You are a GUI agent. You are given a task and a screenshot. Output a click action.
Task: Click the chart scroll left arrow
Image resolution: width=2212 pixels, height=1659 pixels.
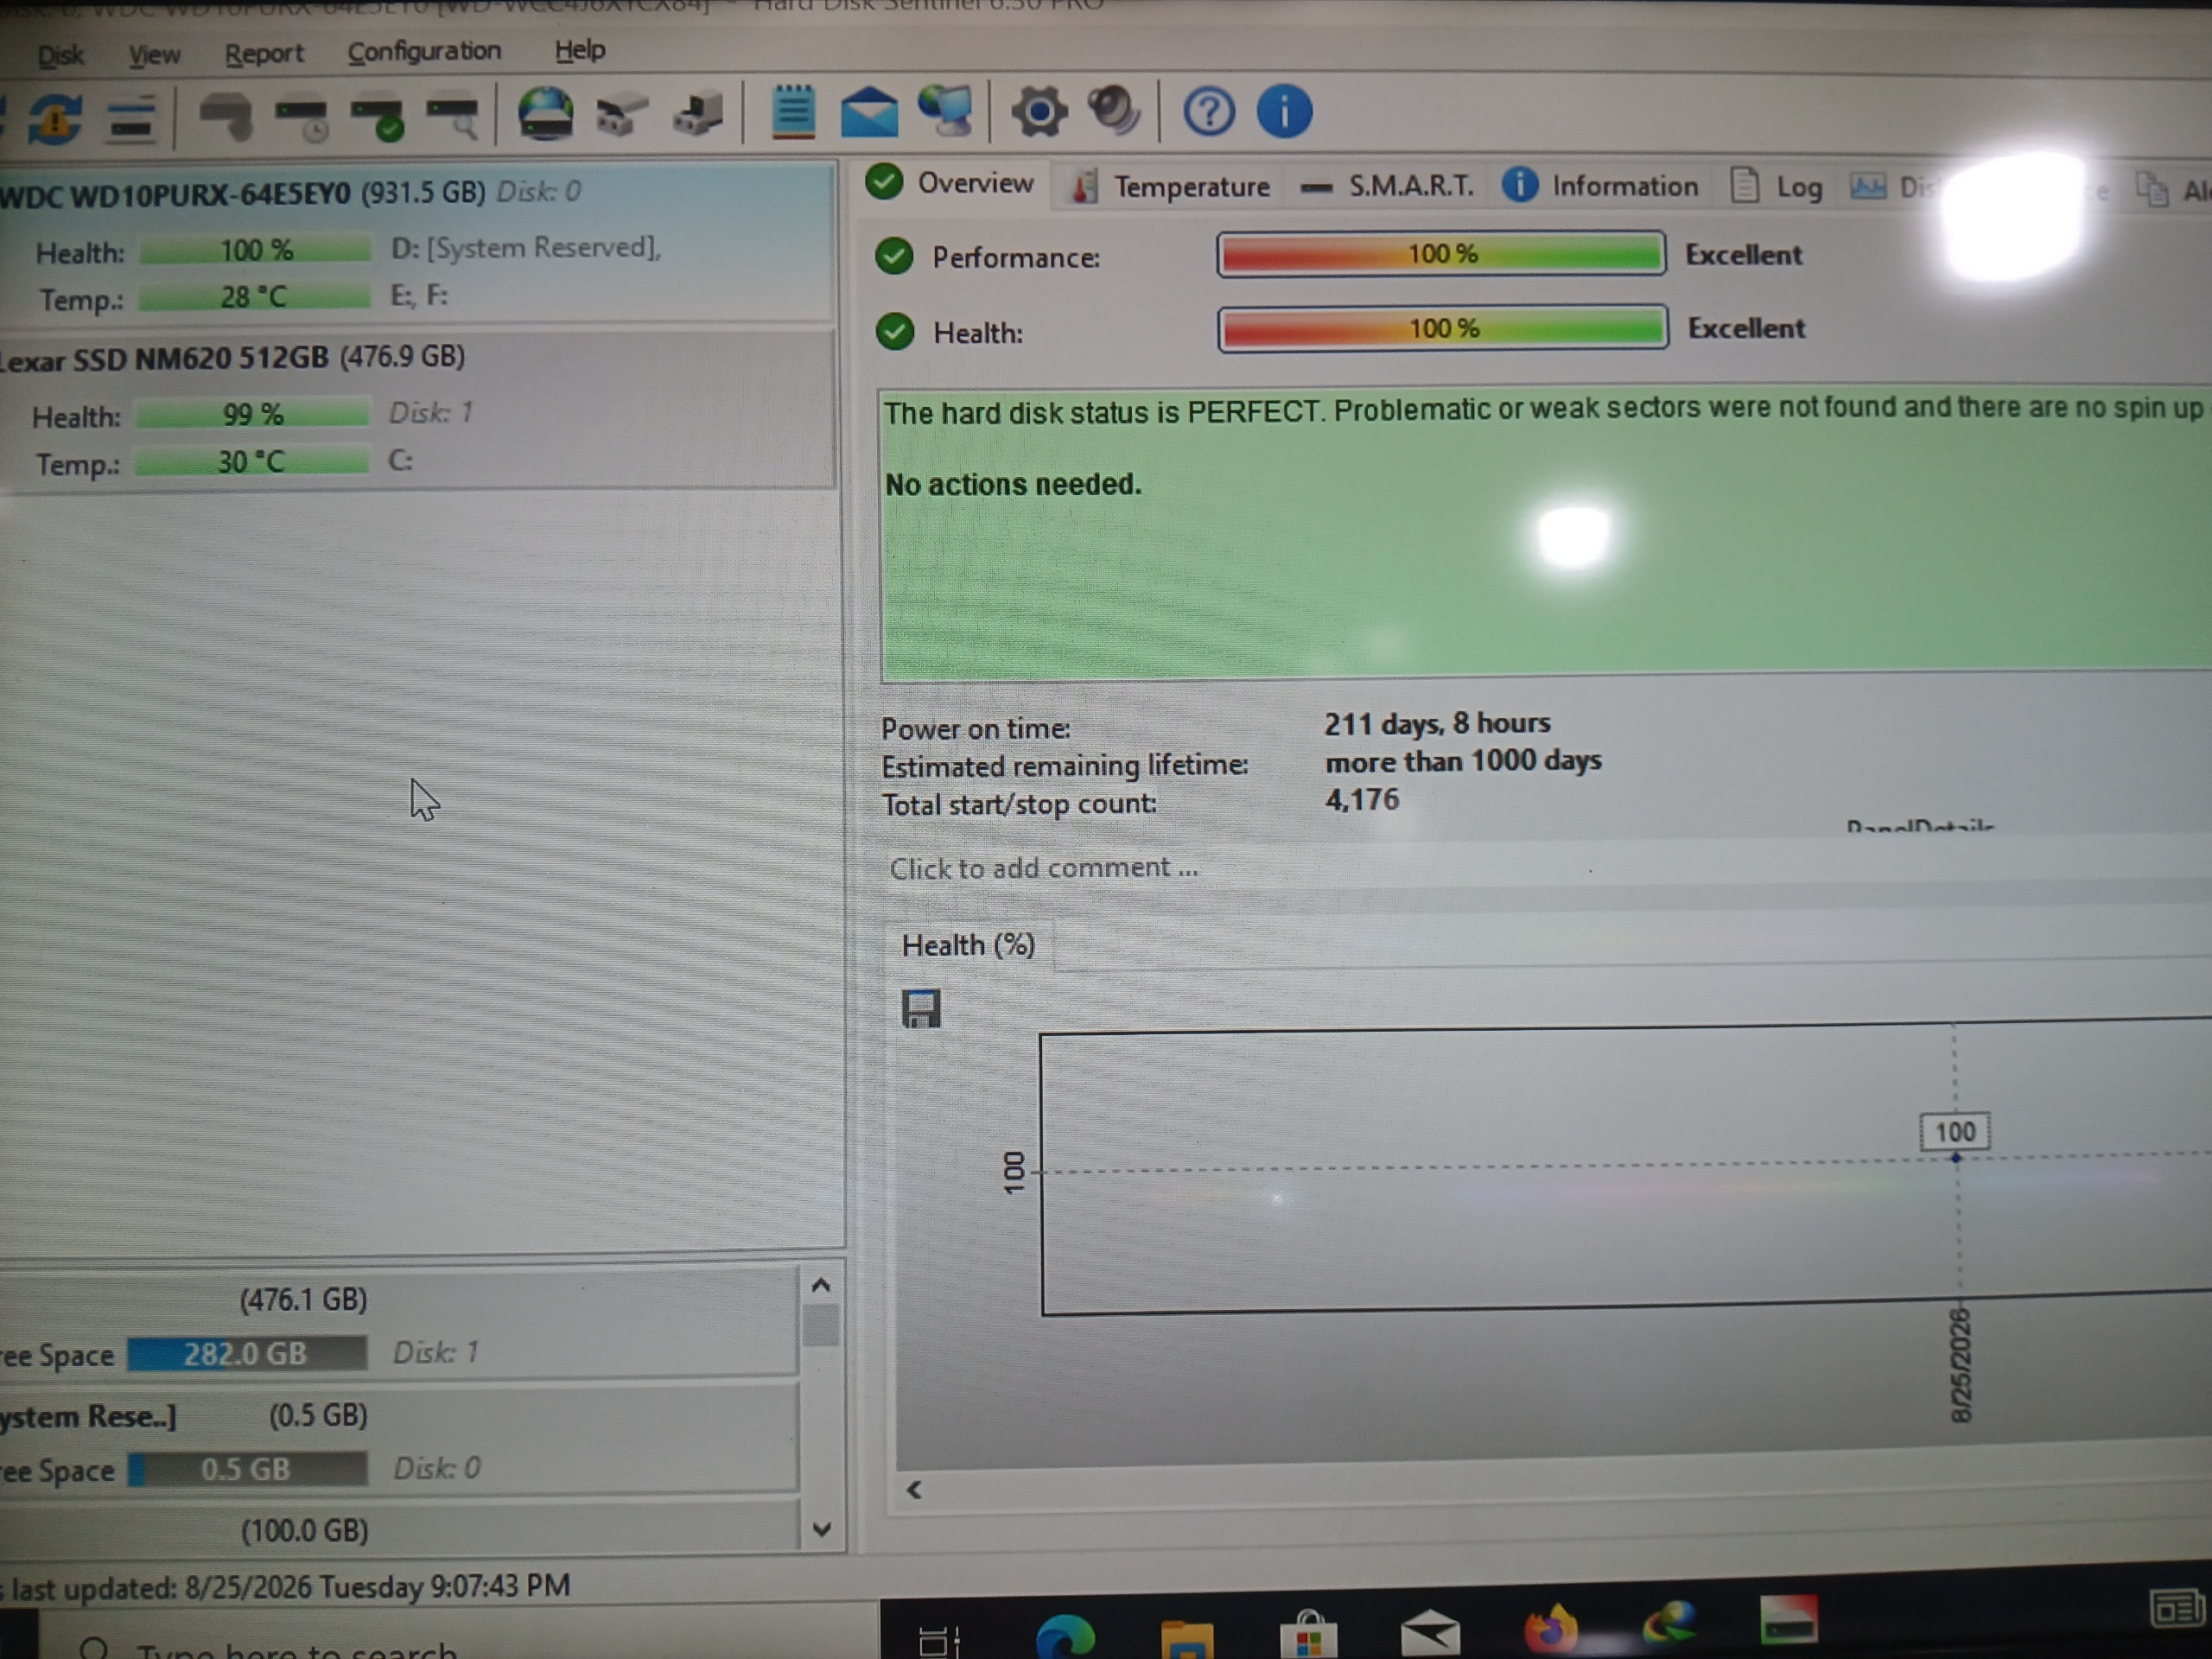[914, 1490]
